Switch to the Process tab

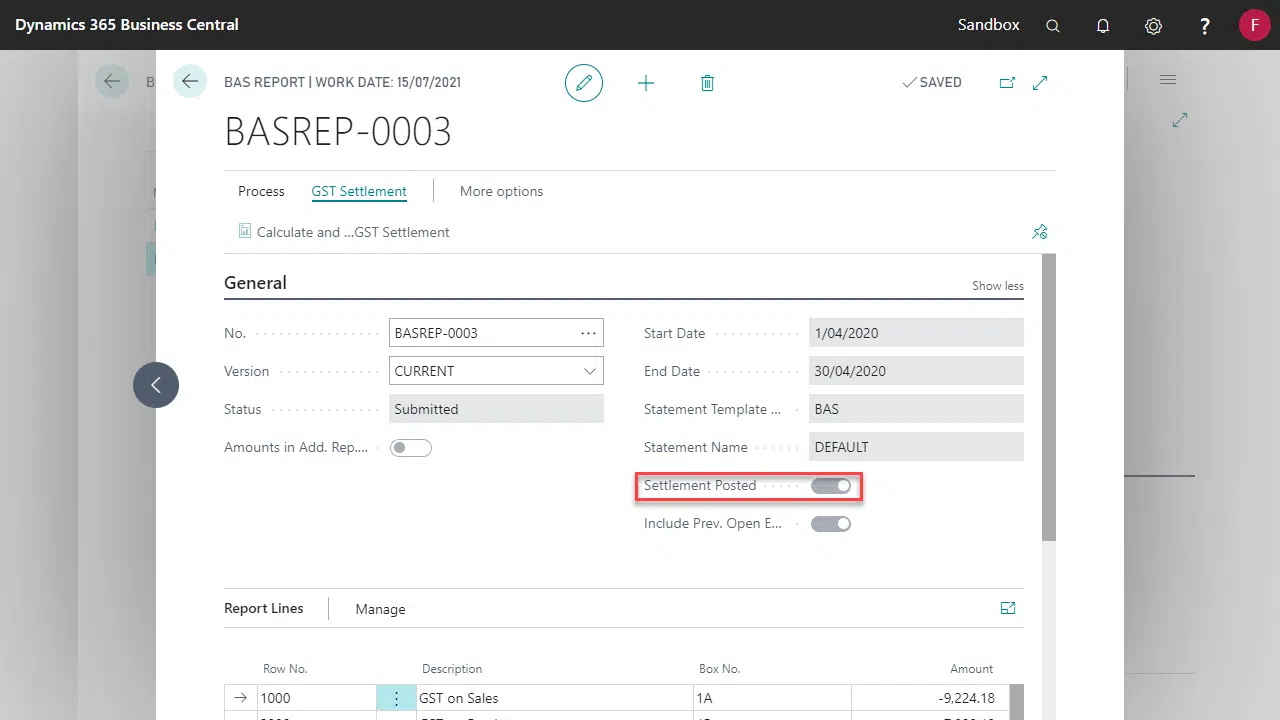point(261,191)
